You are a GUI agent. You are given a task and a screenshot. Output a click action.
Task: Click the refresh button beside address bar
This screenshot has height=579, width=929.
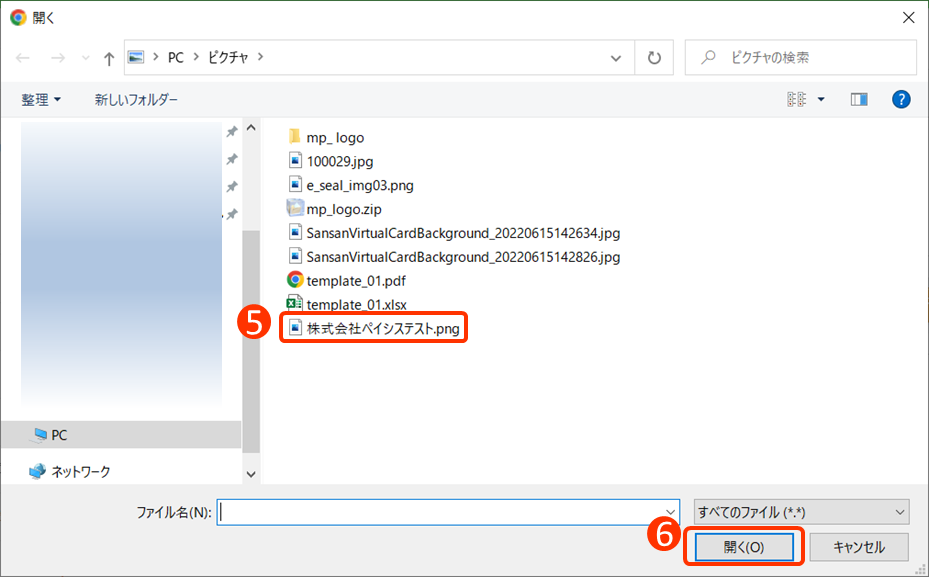pyautogui.click(x=654, y=58)
